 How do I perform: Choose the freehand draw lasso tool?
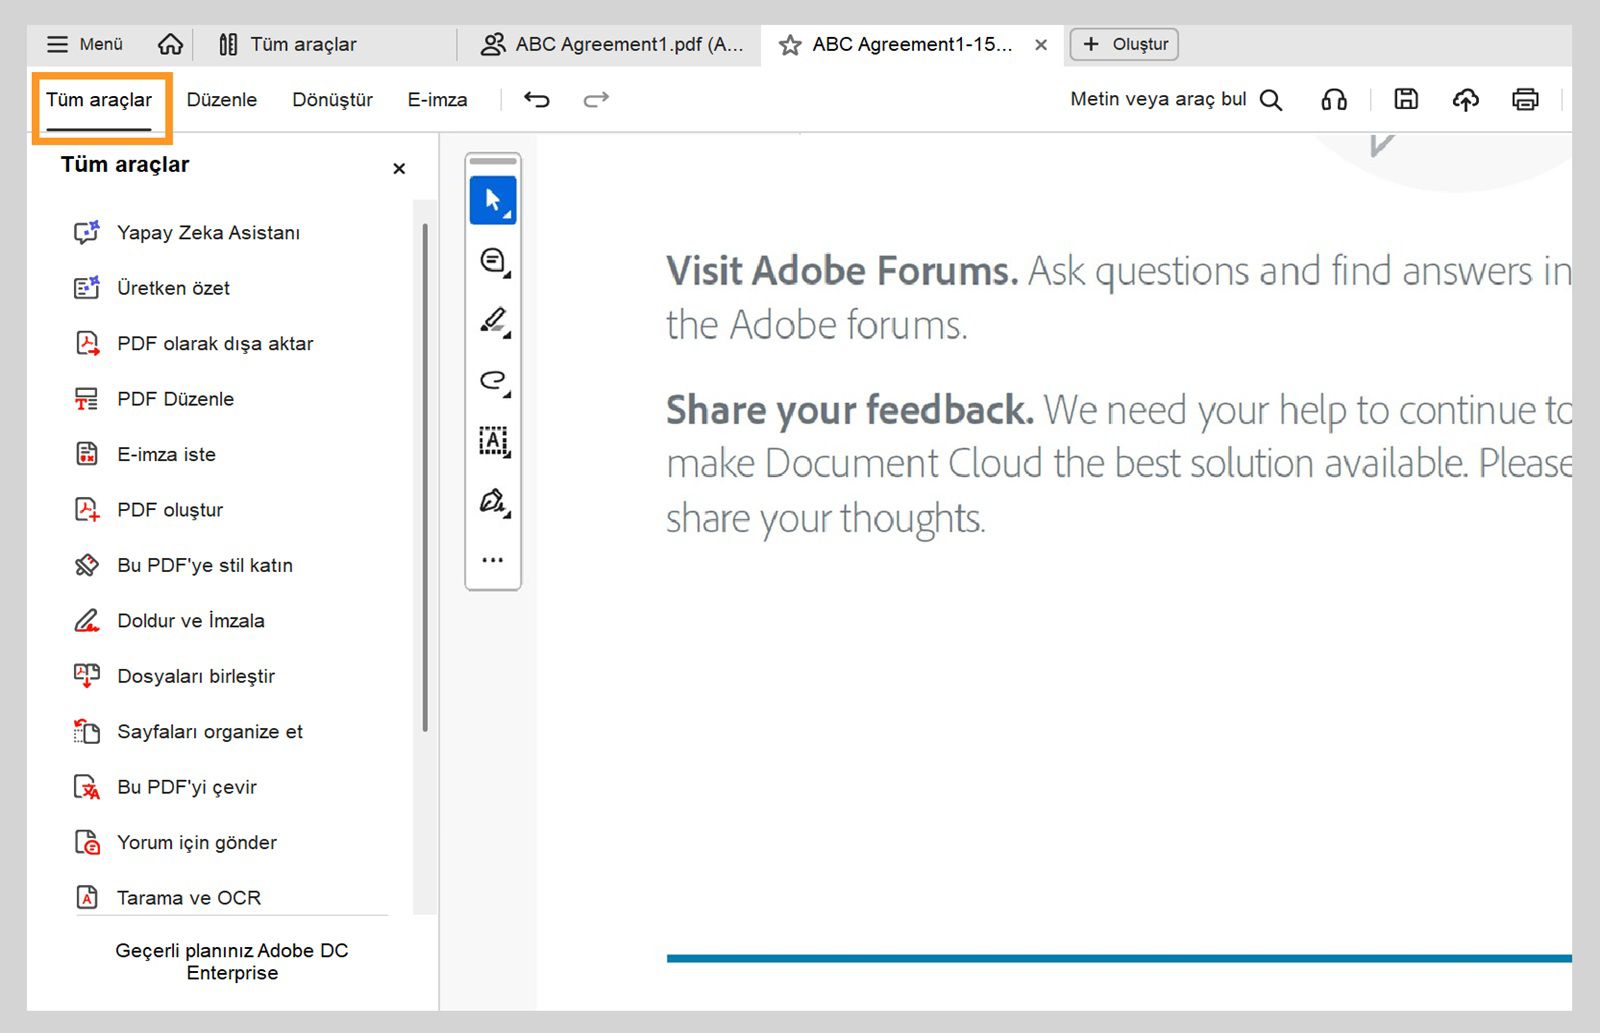point(493,381)
